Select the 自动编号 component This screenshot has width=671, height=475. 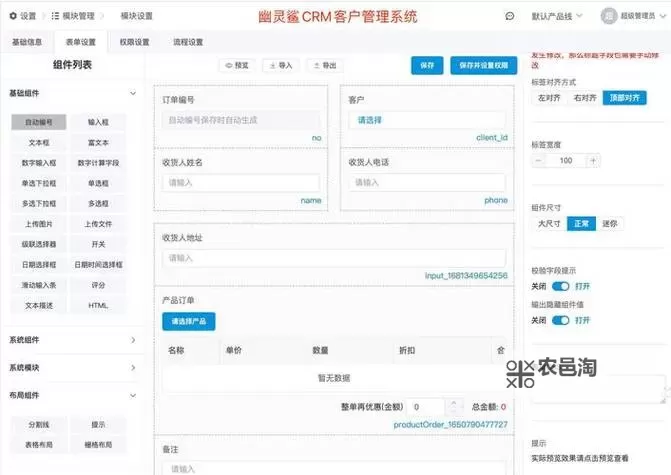point(39,122)
